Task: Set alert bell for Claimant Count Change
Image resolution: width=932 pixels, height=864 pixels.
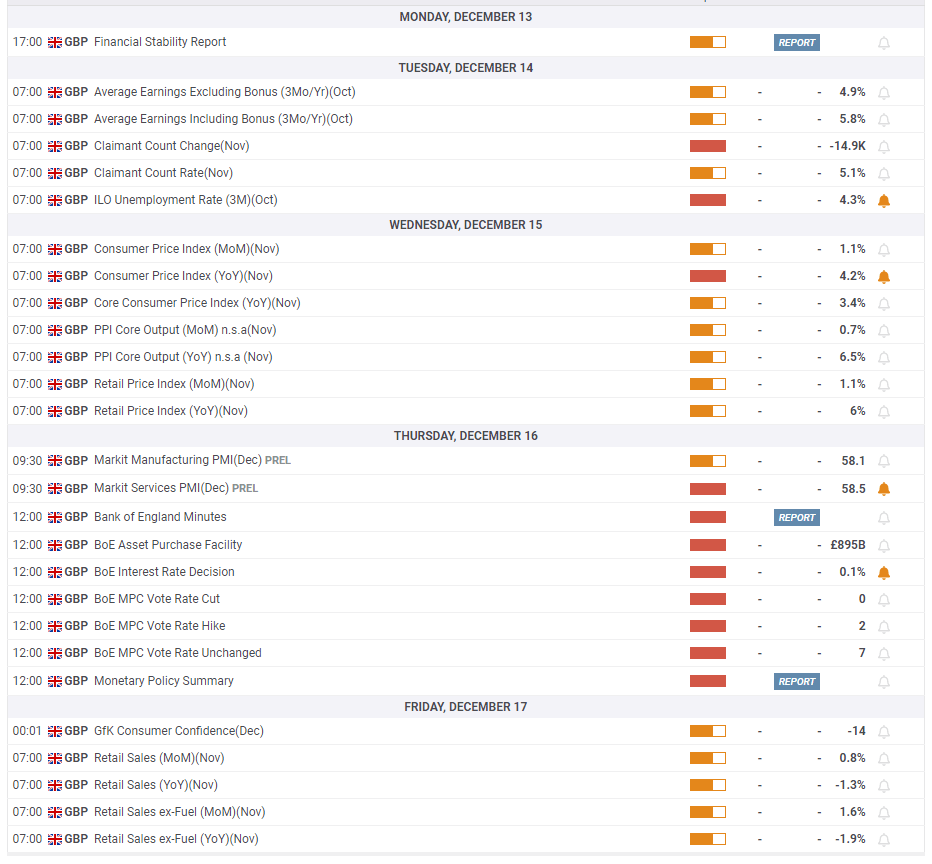Action: tap(884, 147)
